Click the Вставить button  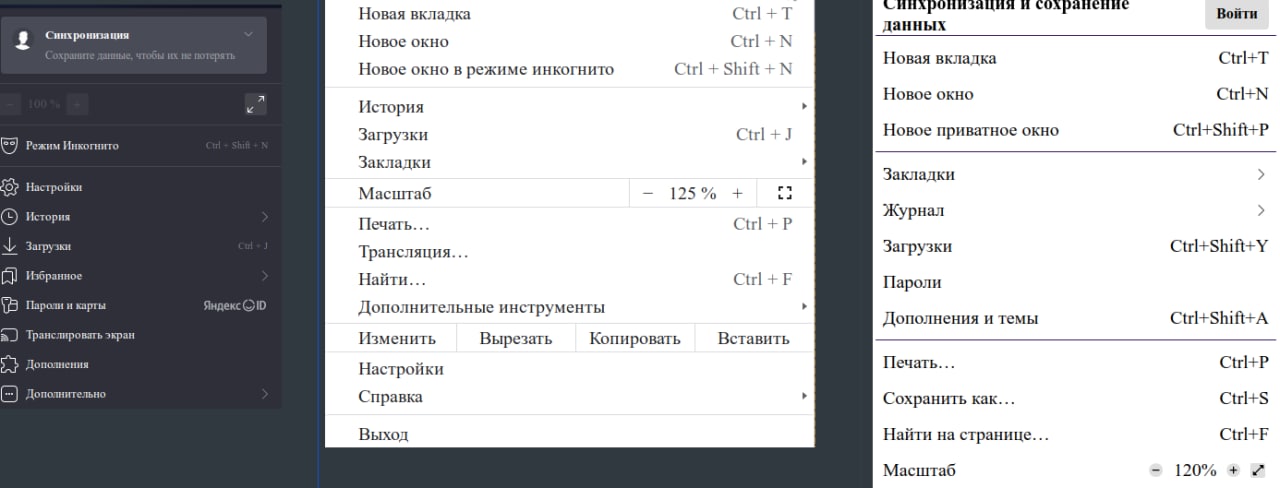point(753,338)
